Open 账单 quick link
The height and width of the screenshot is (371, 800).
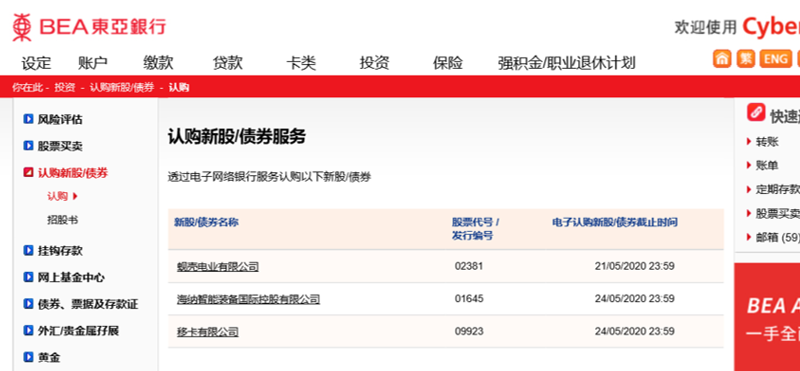tap(767, 165)
